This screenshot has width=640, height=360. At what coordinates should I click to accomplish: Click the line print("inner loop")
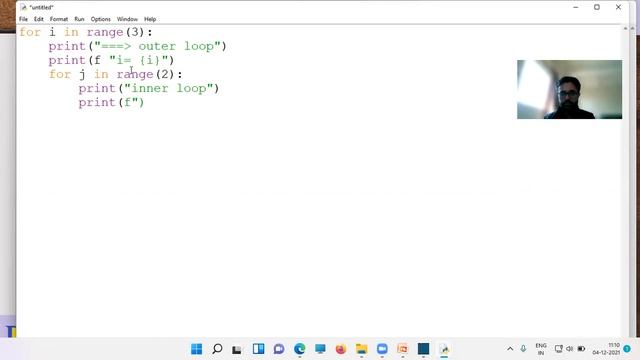[149, 89]
